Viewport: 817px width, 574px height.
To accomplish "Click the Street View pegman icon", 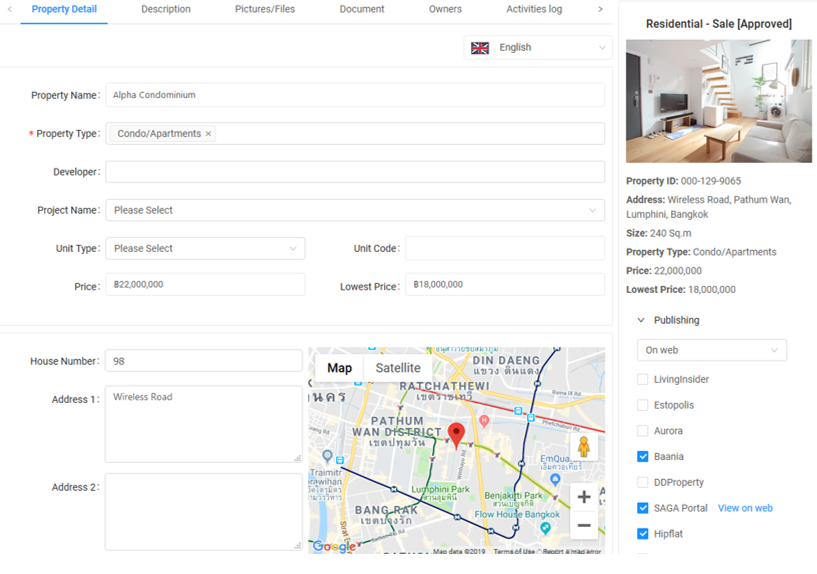I will tap(583, 447).
